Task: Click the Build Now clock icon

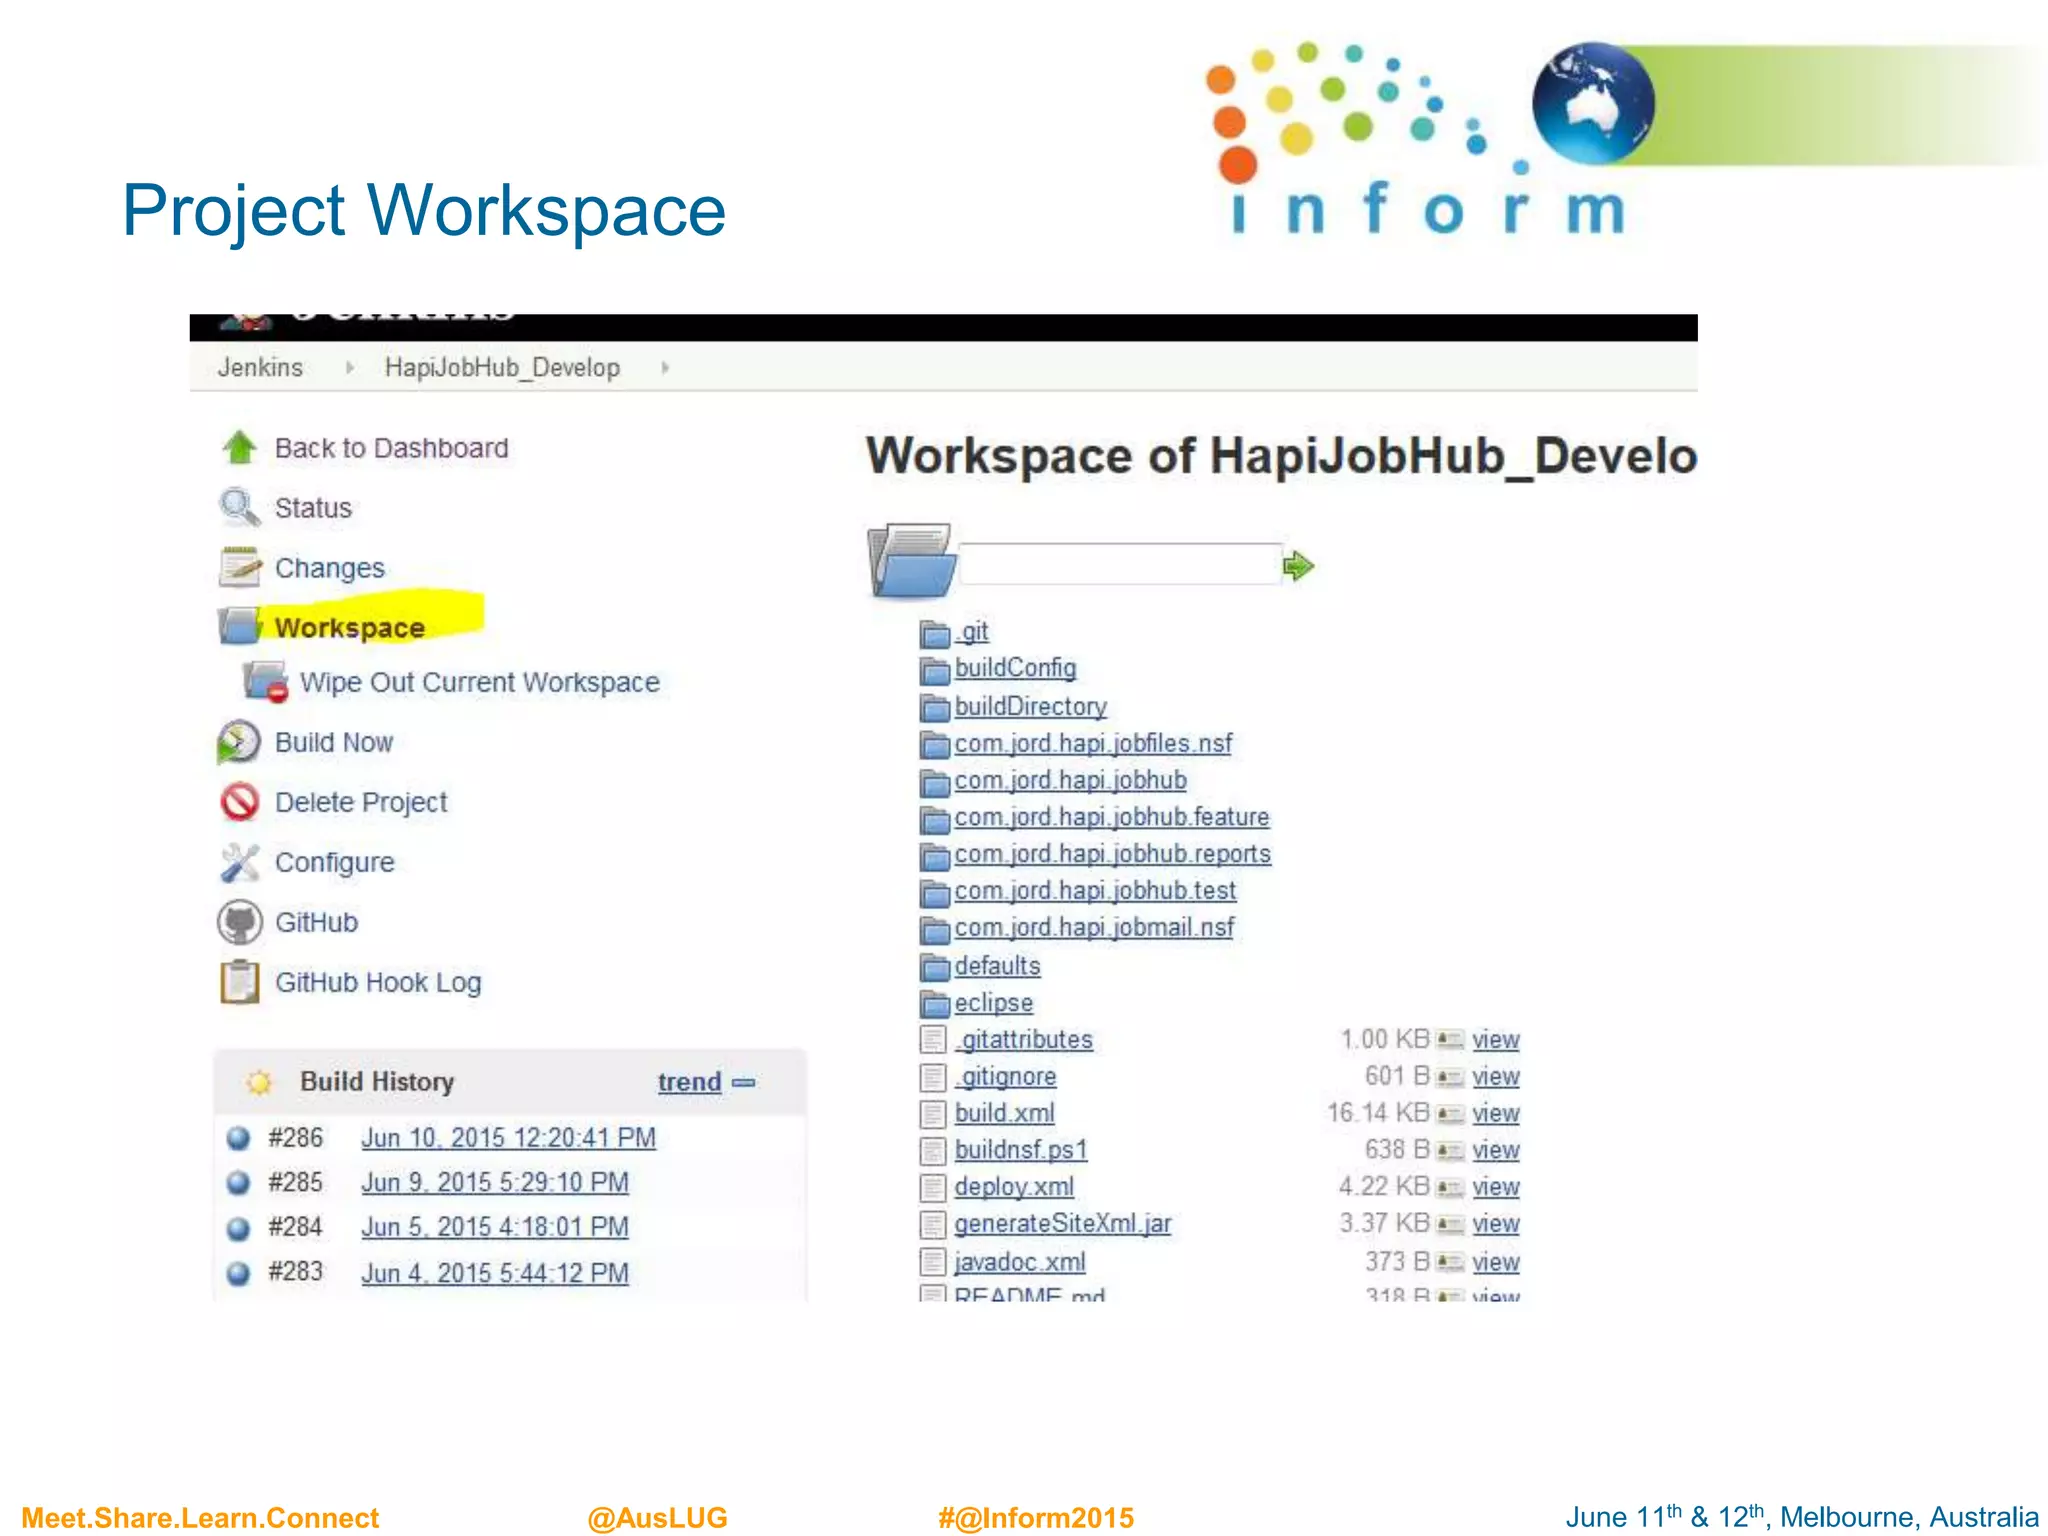Action: [x=239, y=742]
